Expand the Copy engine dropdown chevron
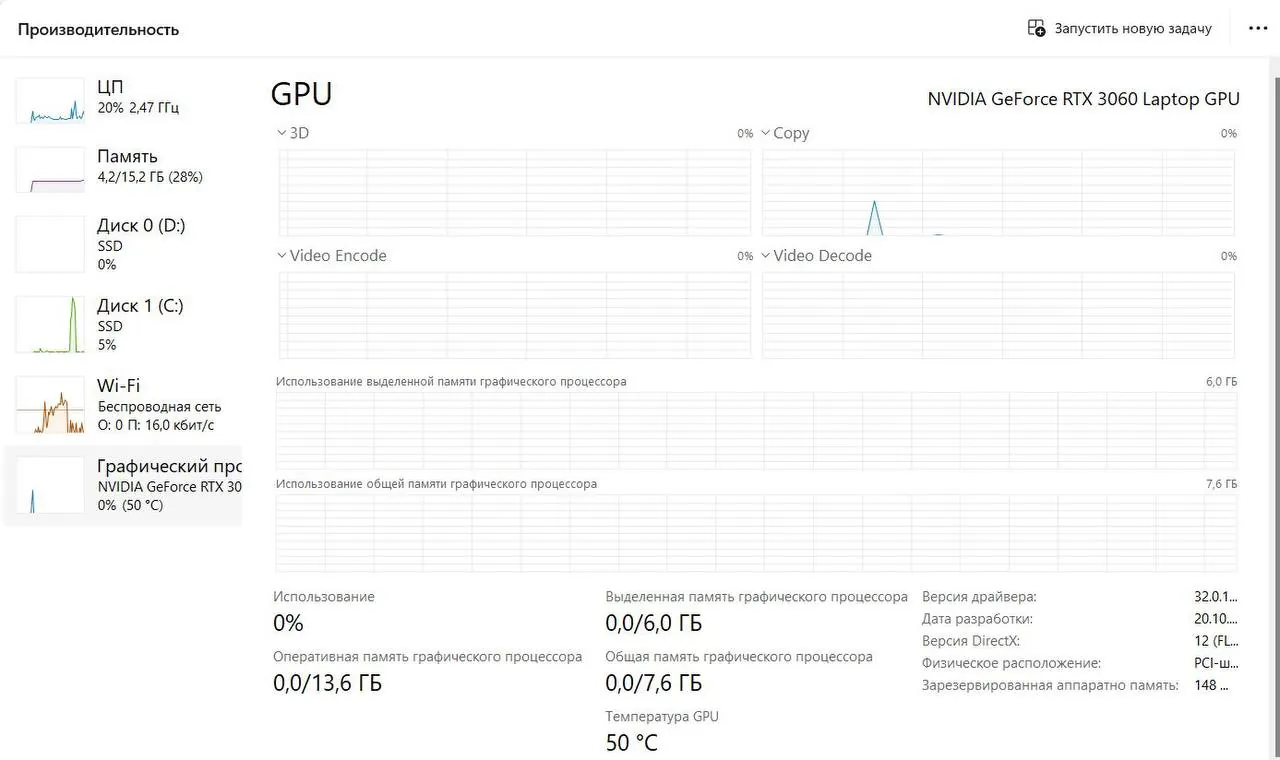Screen dimensions: 1280x760 [x=765, y=133]
